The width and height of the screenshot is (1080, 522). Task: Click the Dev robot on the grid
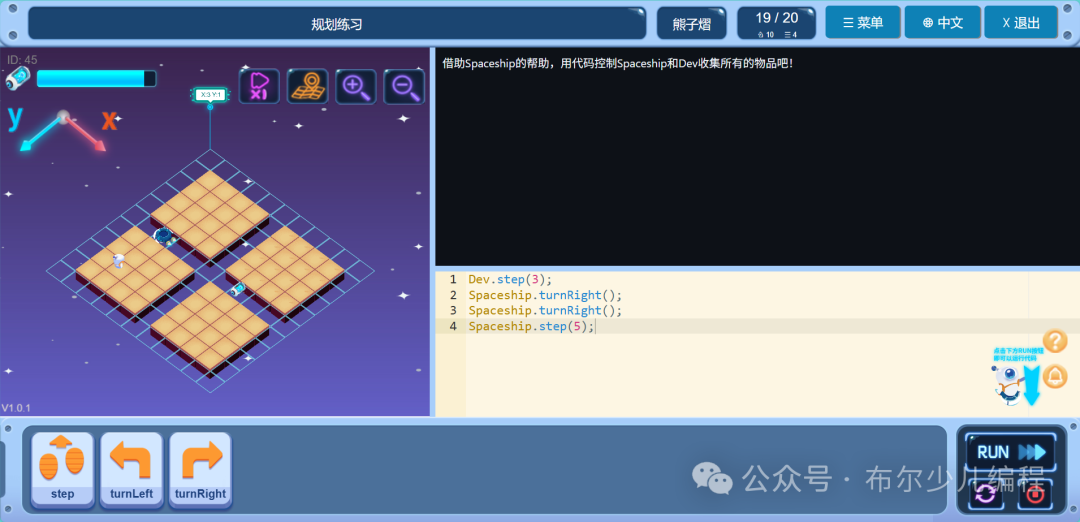point(119,260)
